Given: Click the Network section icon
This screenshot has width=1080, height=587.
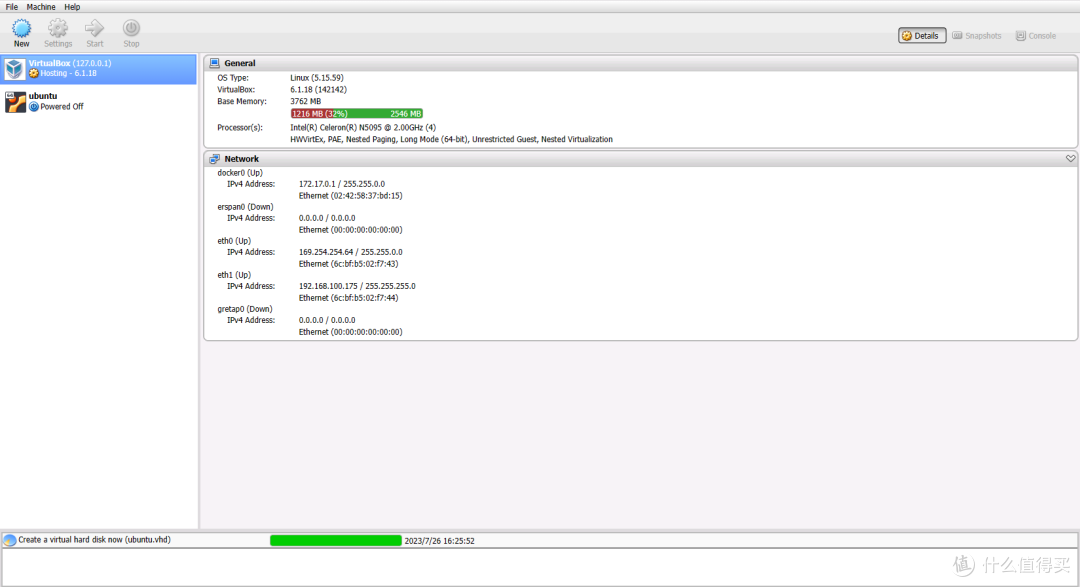Looking at the screenshot, I should coord(214,158).
